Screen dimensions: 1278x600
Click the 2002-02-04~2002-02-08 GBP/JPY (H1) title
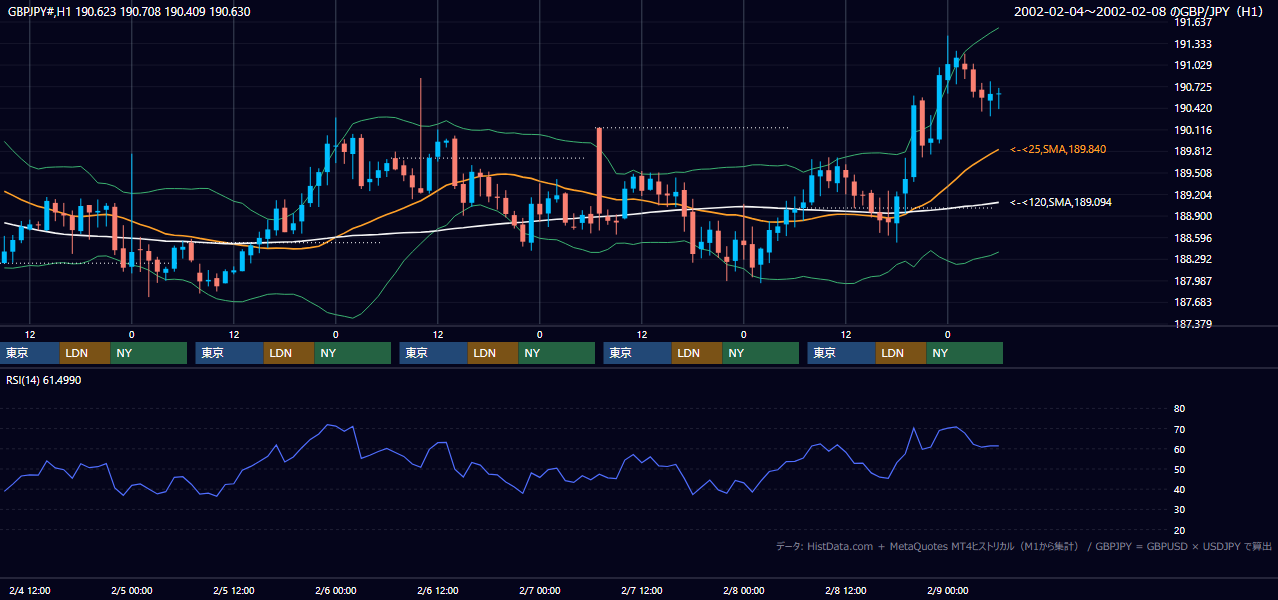pyautogui.click(x=1141, y=12)
